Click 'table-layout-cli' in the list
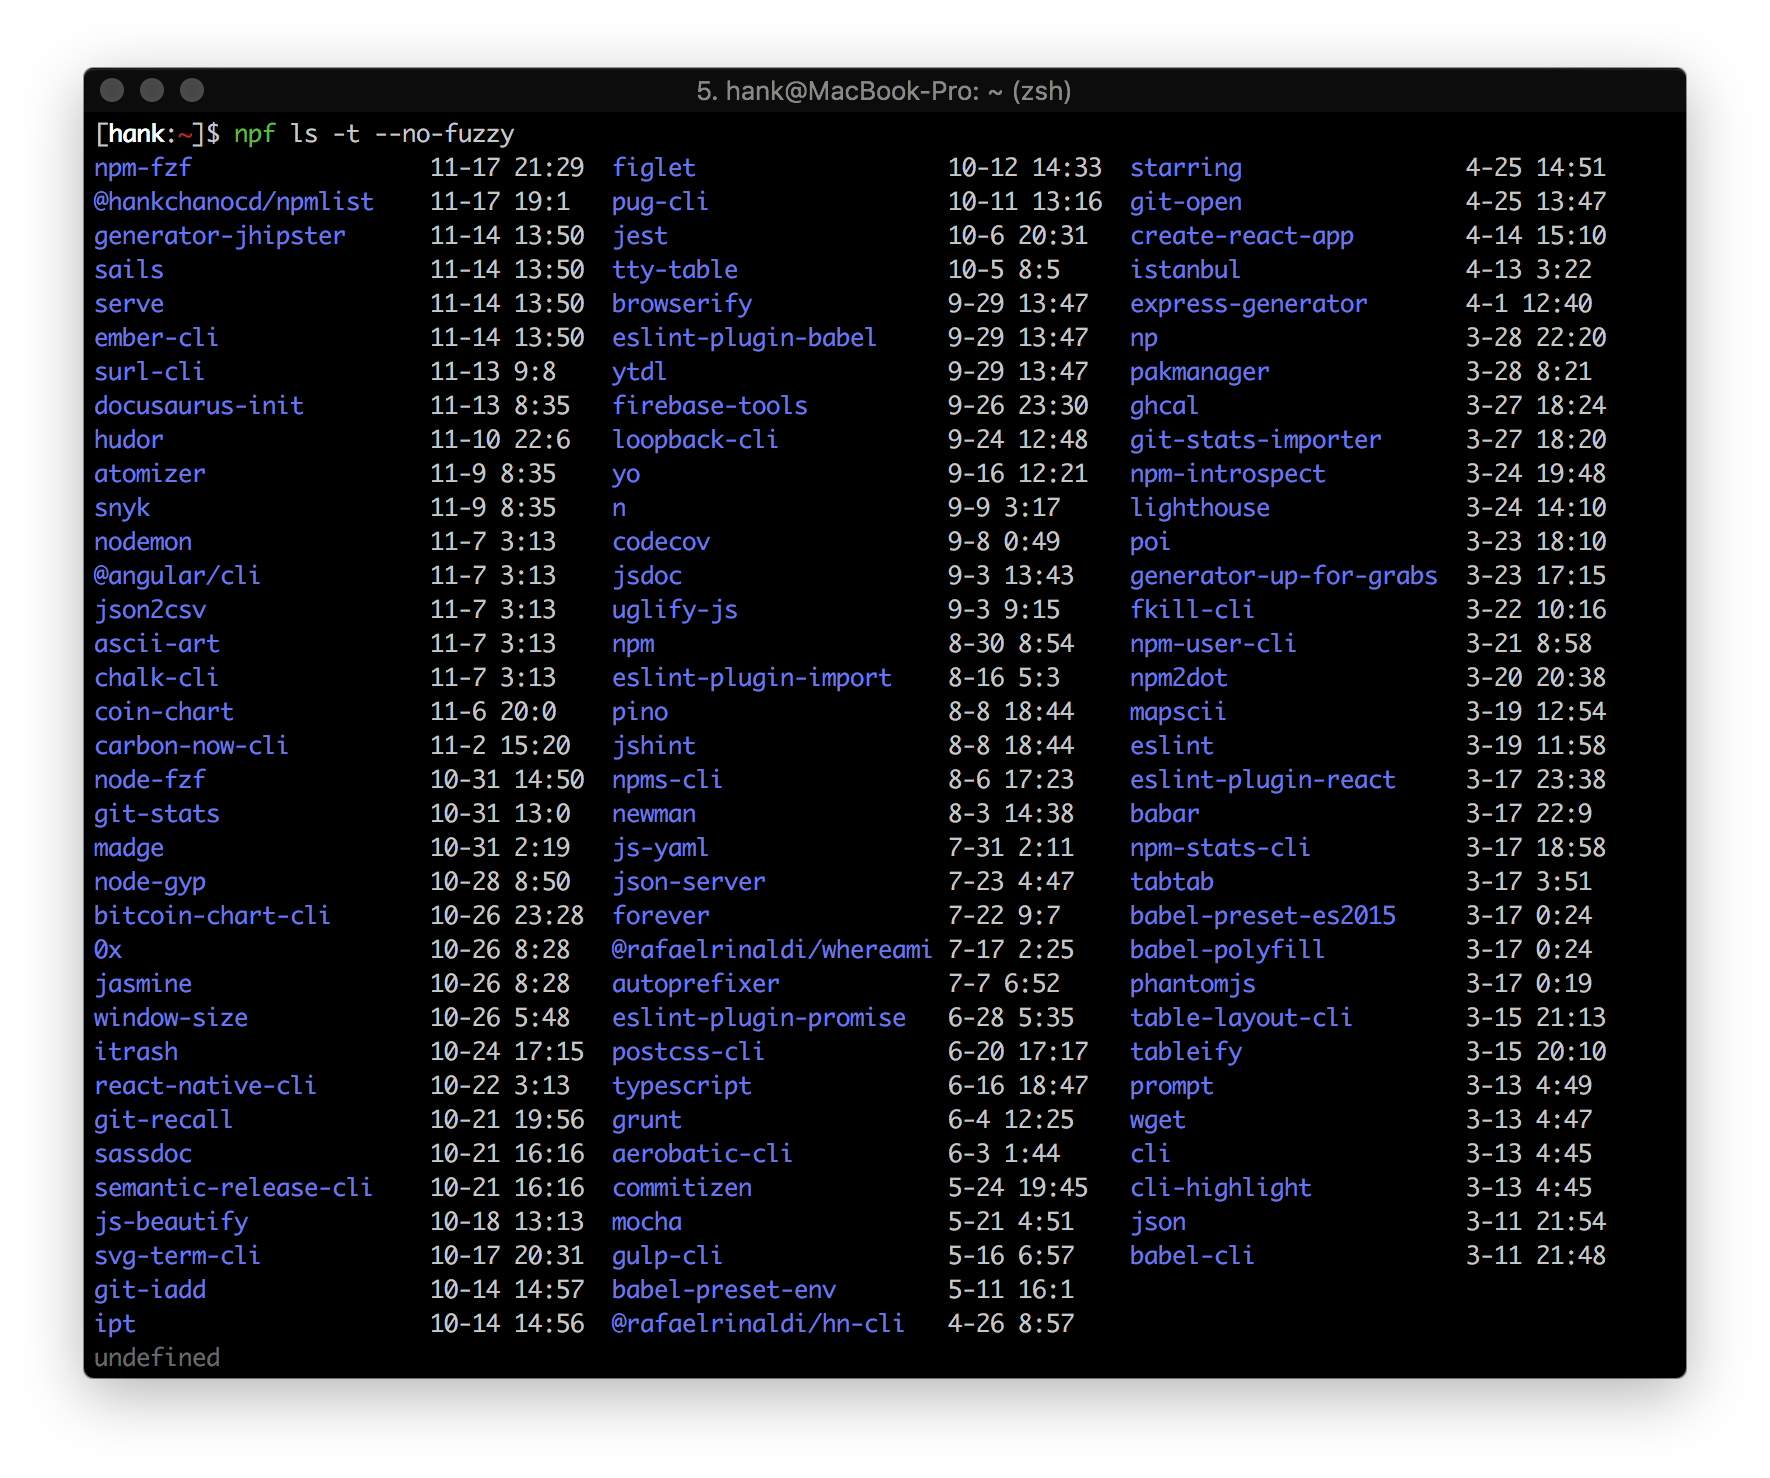The width and height of the screenshot is (1770, 1478). tap(1241, 1018)
